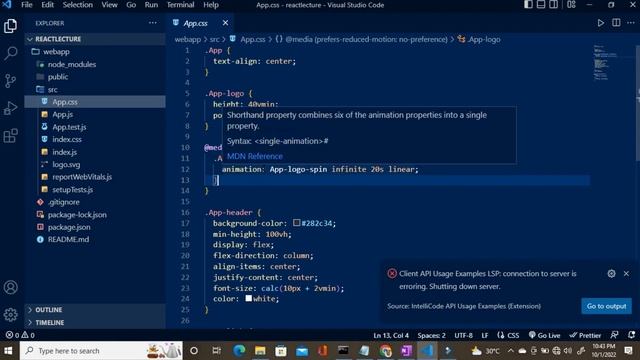
Task: Dismiss the LSP error notification
Action: click(626, 273)
